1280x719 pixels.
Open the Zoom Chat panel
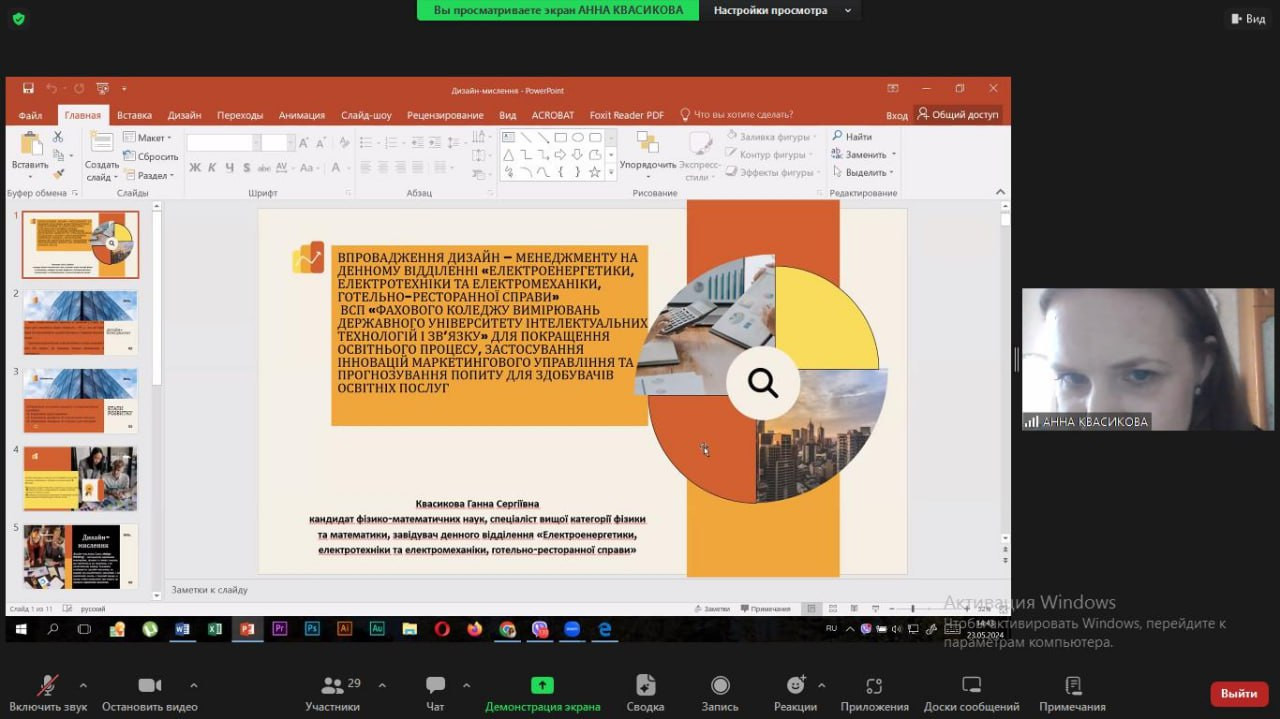(435, 685)
